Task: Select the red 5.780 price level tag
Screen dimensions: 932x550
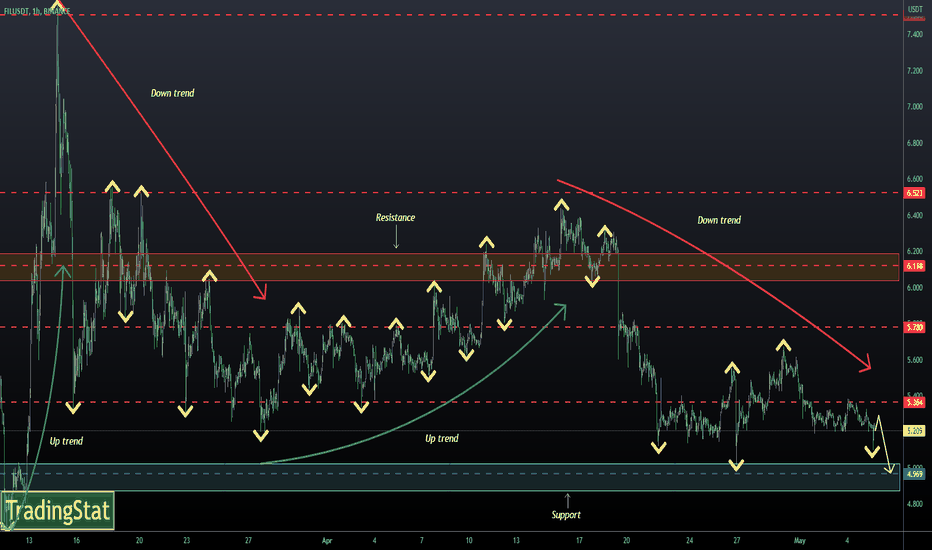Action: [914, 328]
